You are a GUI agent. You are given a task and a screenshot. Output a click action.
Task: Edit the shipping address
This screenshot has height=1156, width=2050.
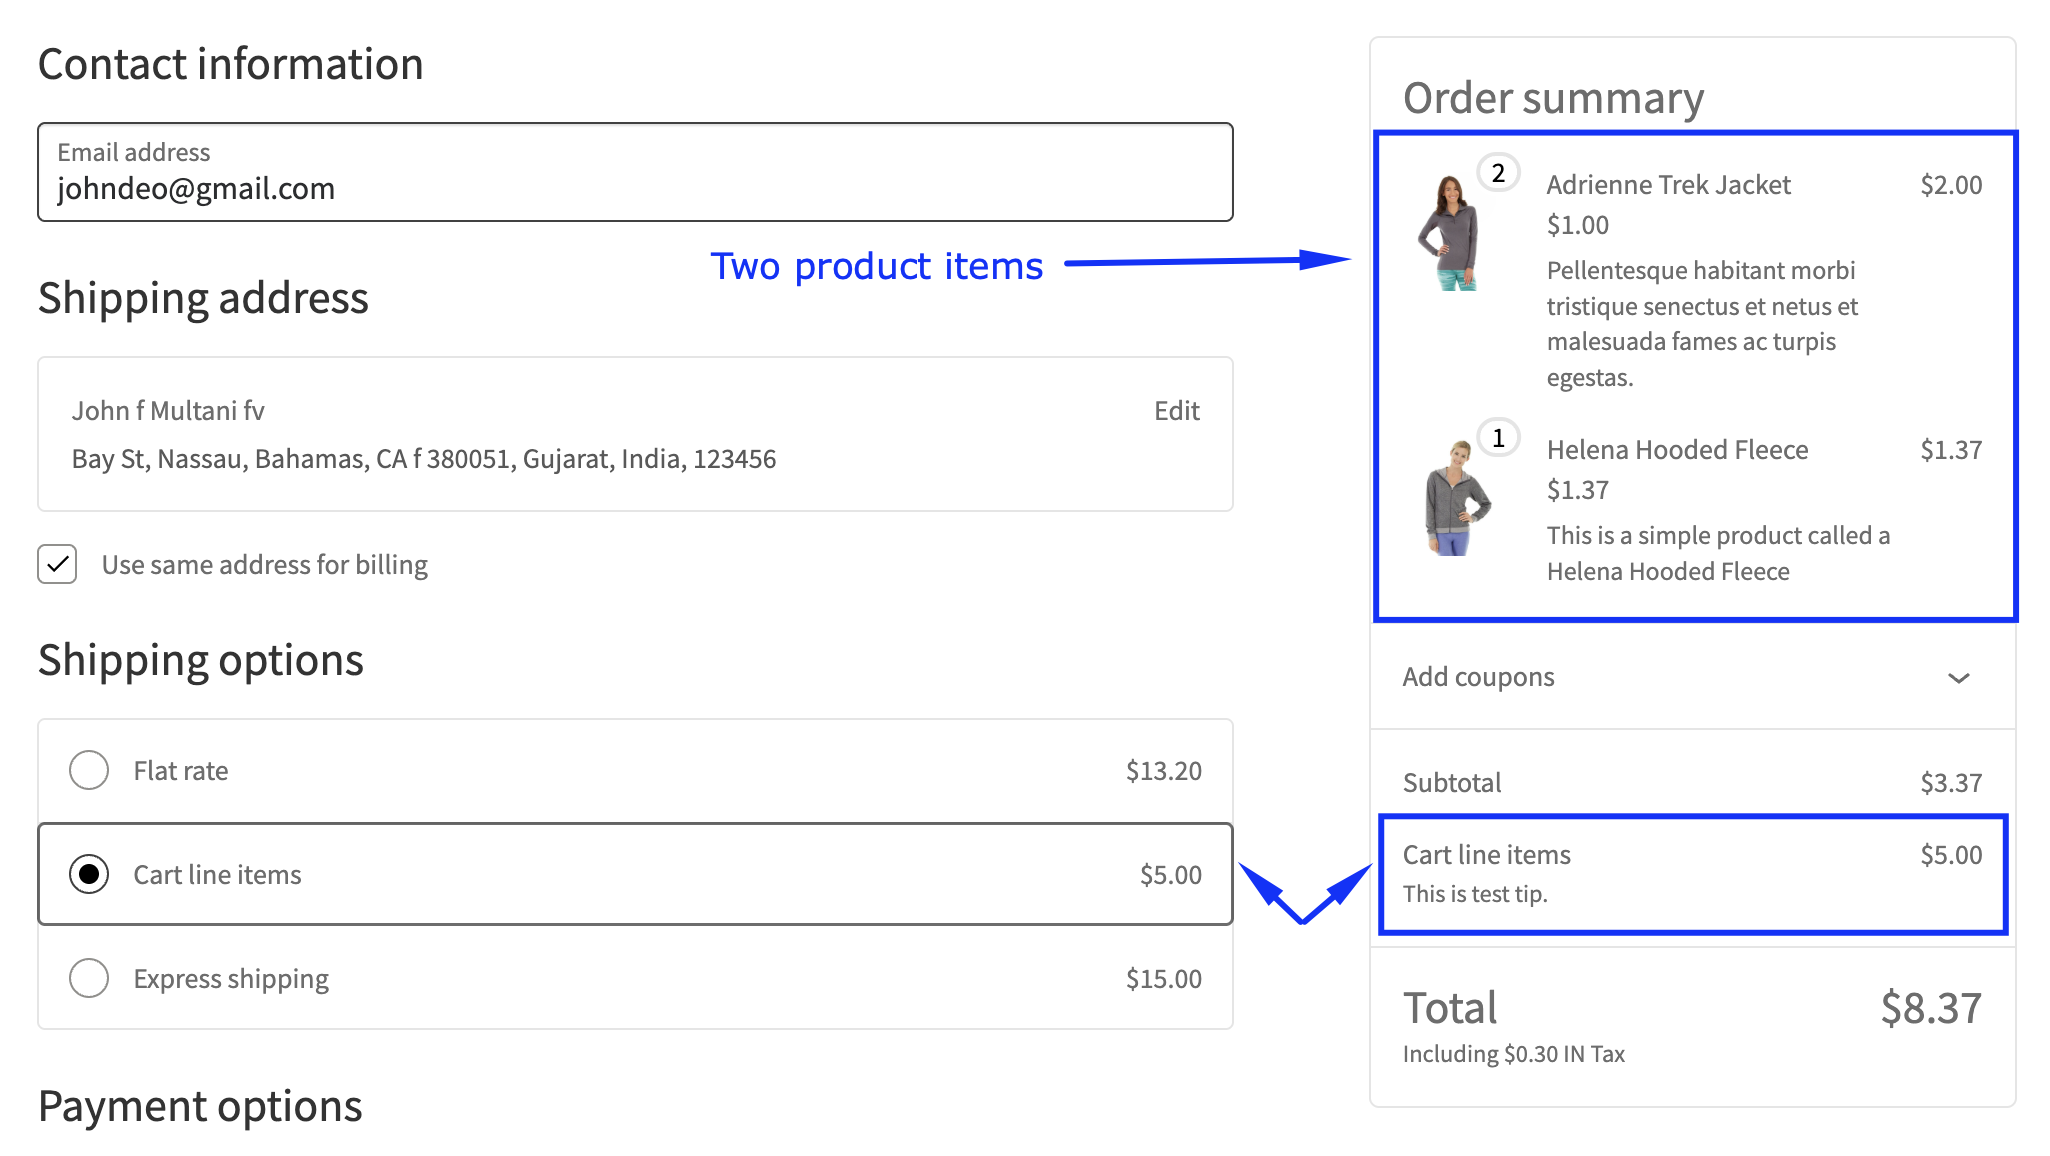pyautogui.click(x=1176, y=411)
